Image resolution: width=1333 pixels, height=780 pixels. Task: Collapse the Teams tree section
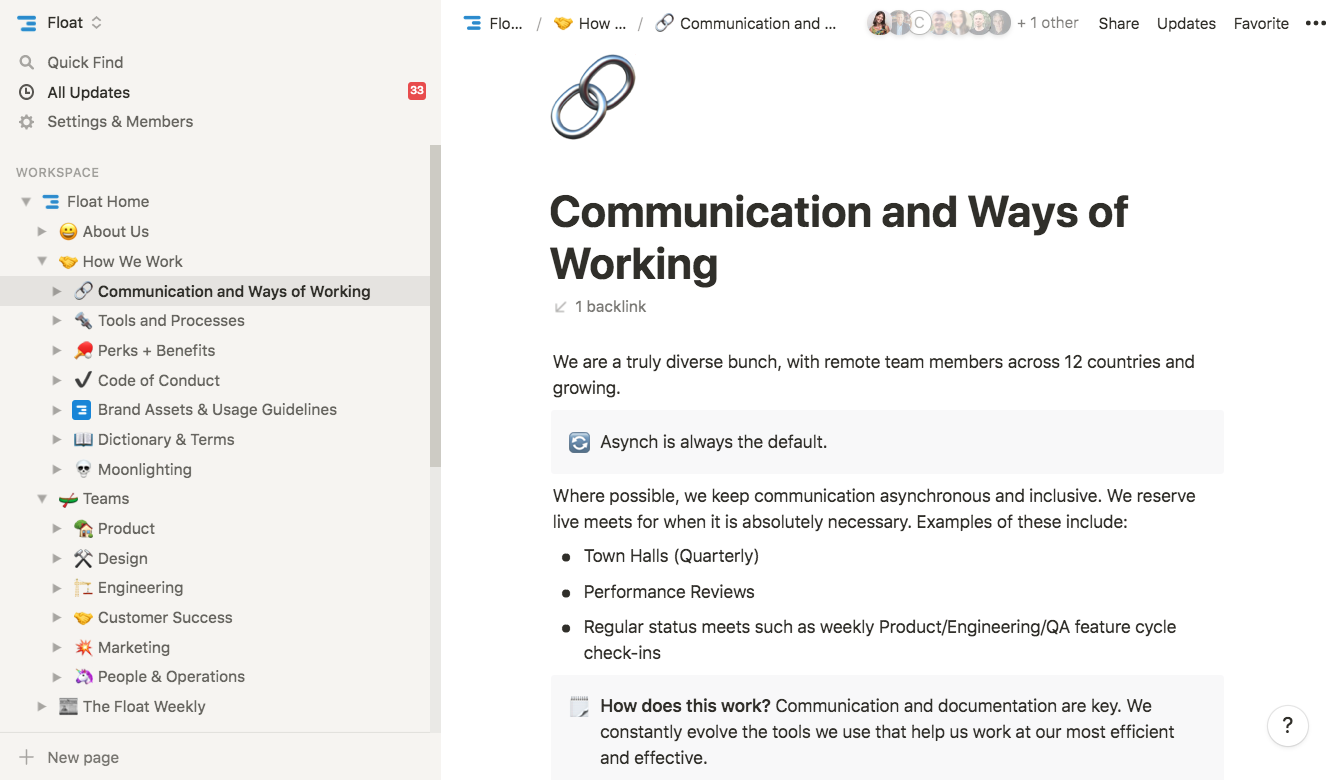[x=42, y=499]
